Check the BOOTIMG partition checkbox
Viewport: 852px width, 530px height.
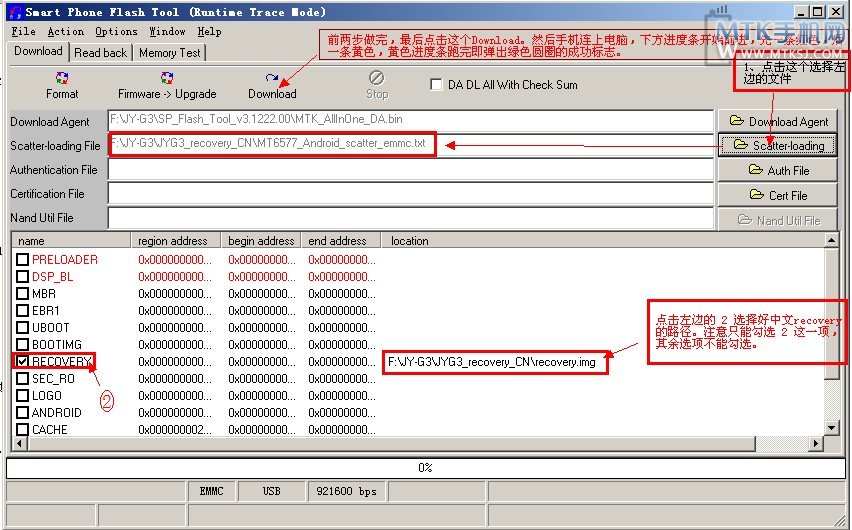coord(22,344)
